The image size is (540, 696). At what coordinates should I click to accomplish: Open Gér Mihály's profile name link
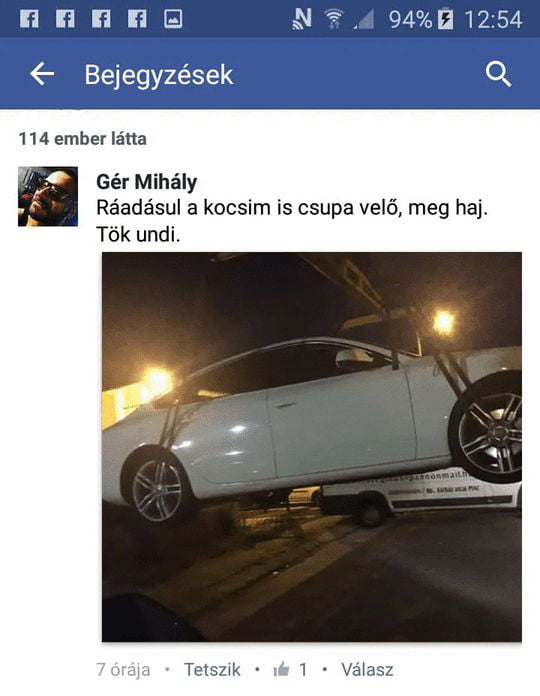coord(147,182)
